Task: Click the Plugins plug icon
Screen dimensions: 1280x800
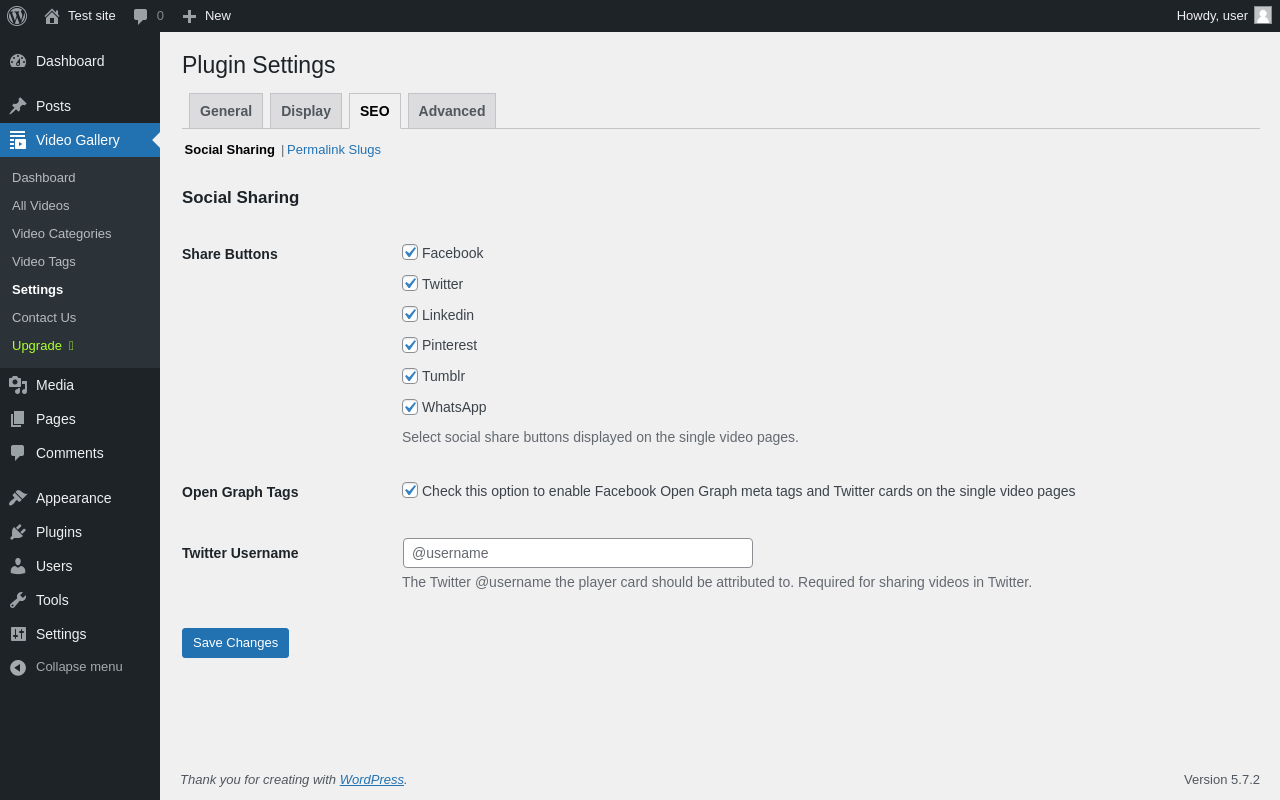Action: coord(18,532)
